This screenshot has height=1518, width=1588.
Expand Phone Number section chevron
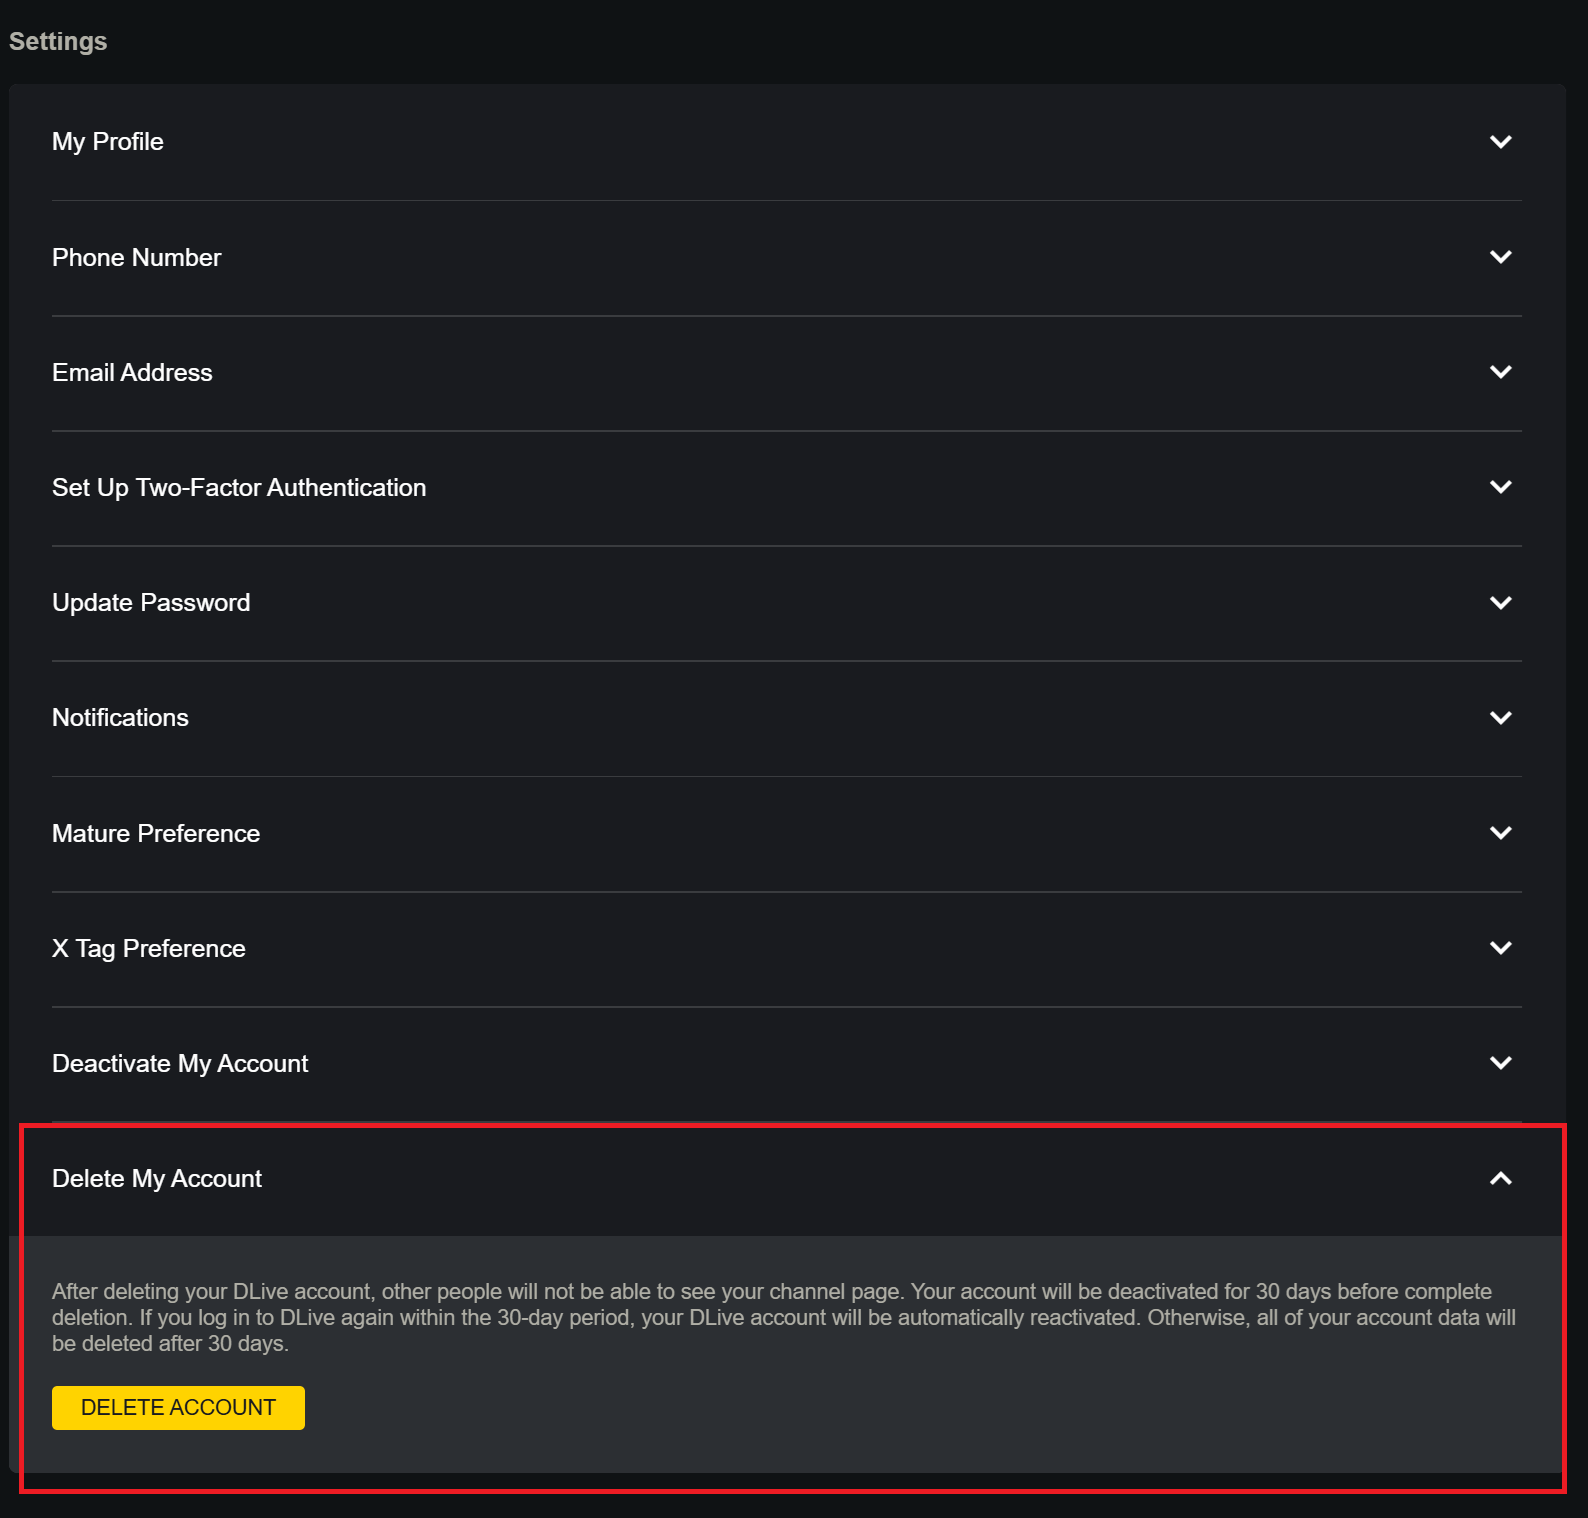click(x=1500, y=257)
